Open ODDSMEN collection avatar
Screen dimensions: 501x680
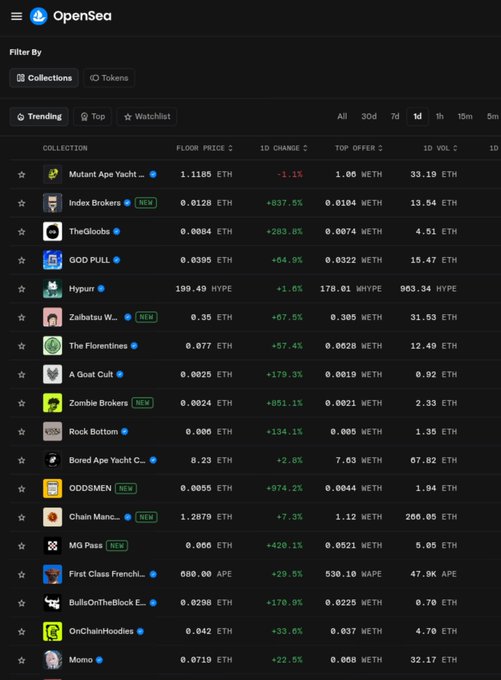pyautogui.click(x=52, y=488)
